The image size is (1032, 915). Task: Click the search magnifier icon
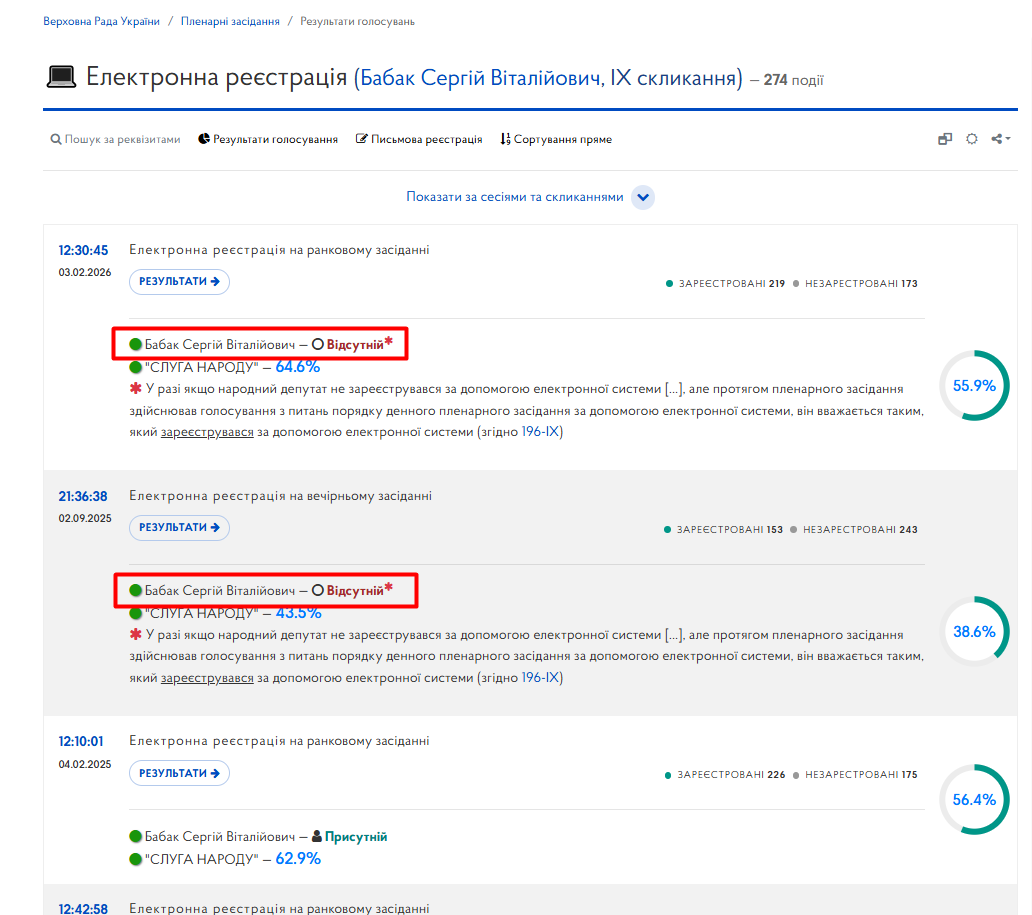56,140
